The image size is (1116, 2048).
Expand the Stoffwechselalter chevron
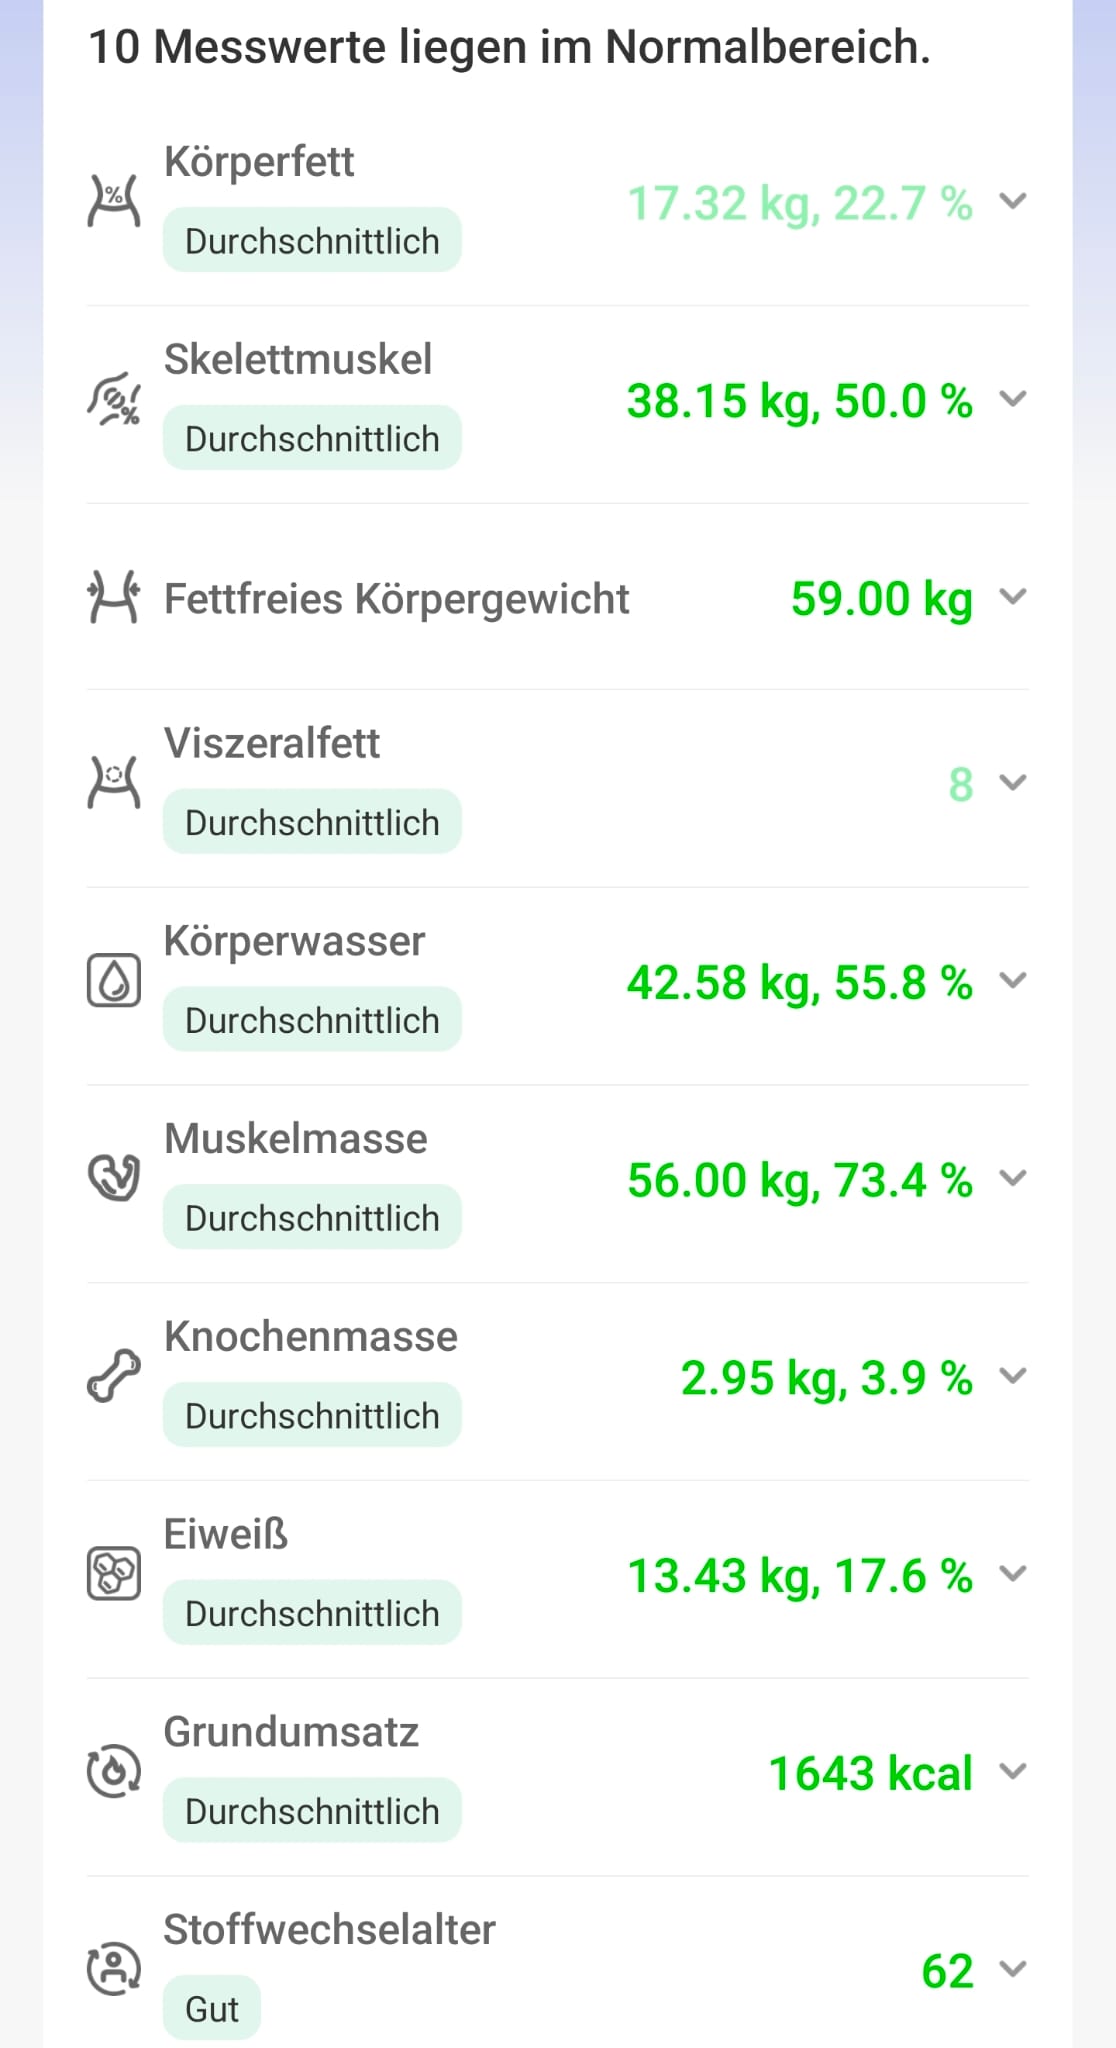click(x=1013, y=1969)
